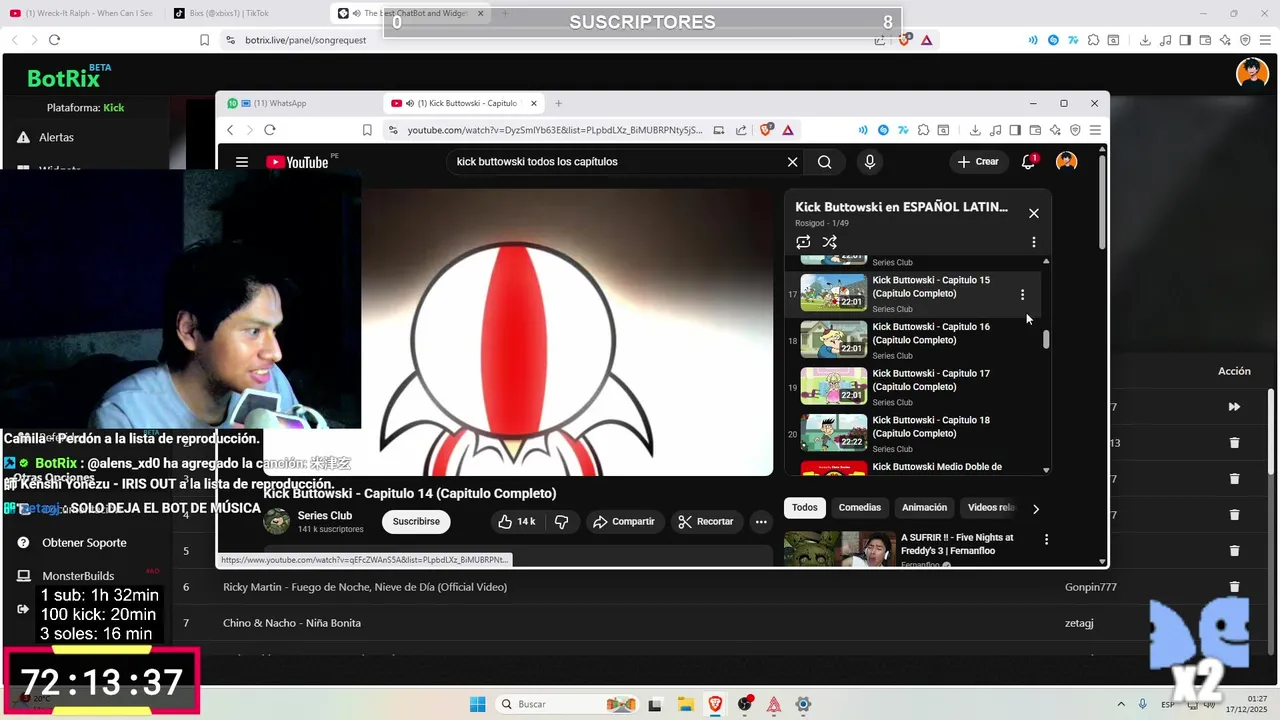Open Obtener Soporte in the BotRix sidebar
This screenshot has width=1280, height=720.
tap(84, 543)
